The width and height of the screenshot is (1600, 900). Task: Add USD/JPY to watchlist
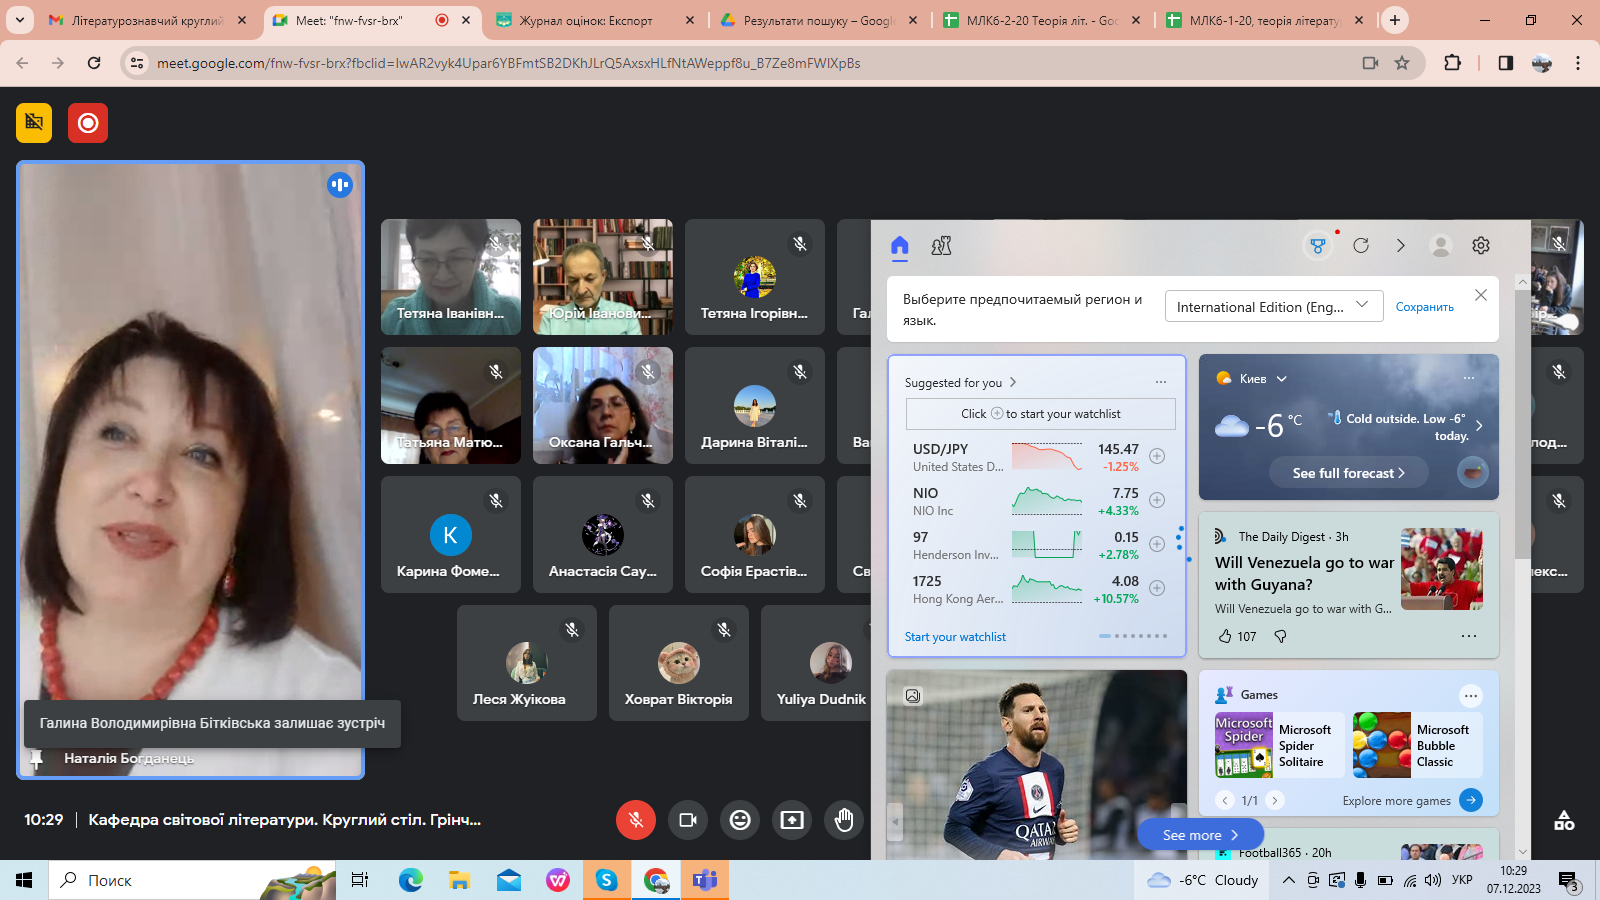pos(1157,456)
